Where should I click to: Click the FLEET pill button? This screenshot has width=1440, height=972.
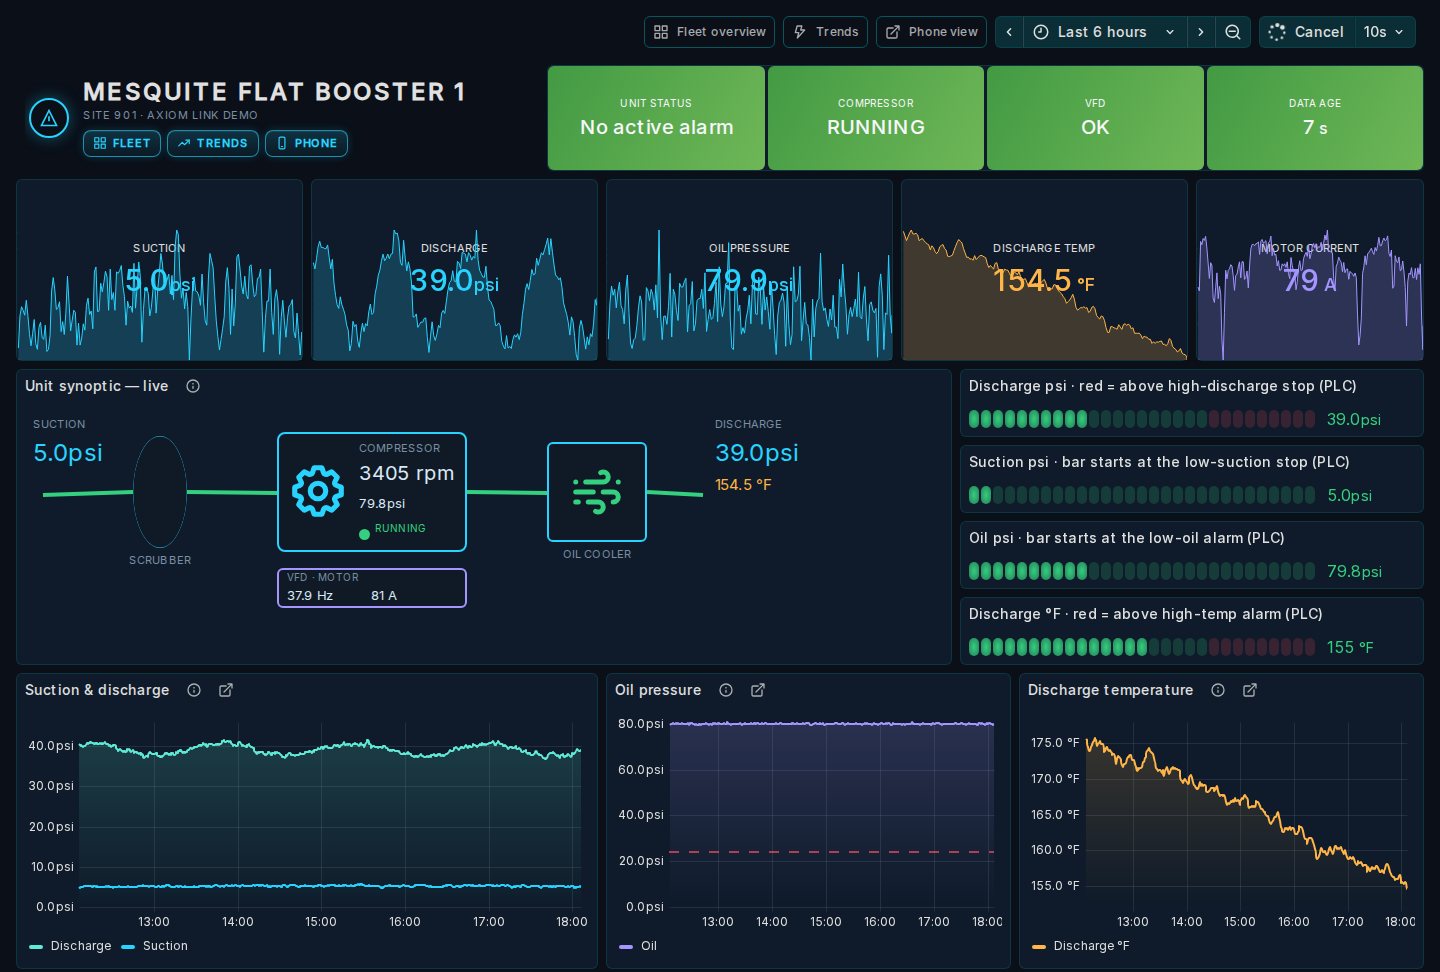tap(122, 143)
